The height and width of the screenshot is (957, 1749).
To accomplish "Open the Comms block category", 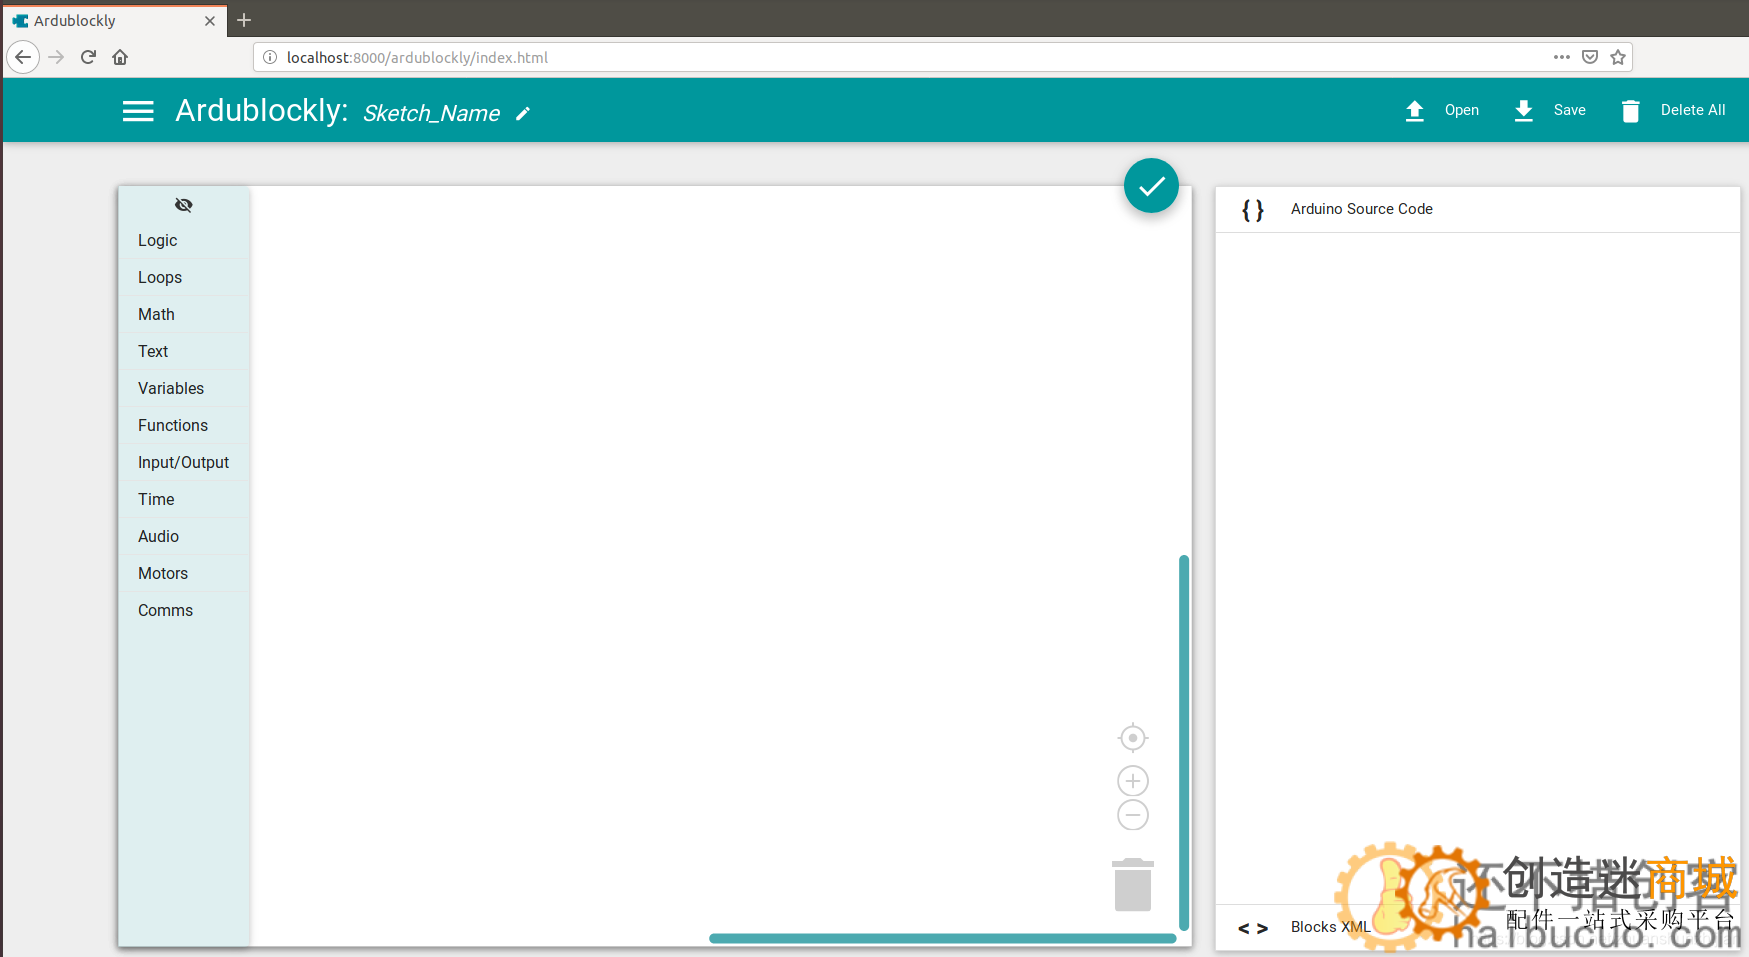I will coord(184,610).
